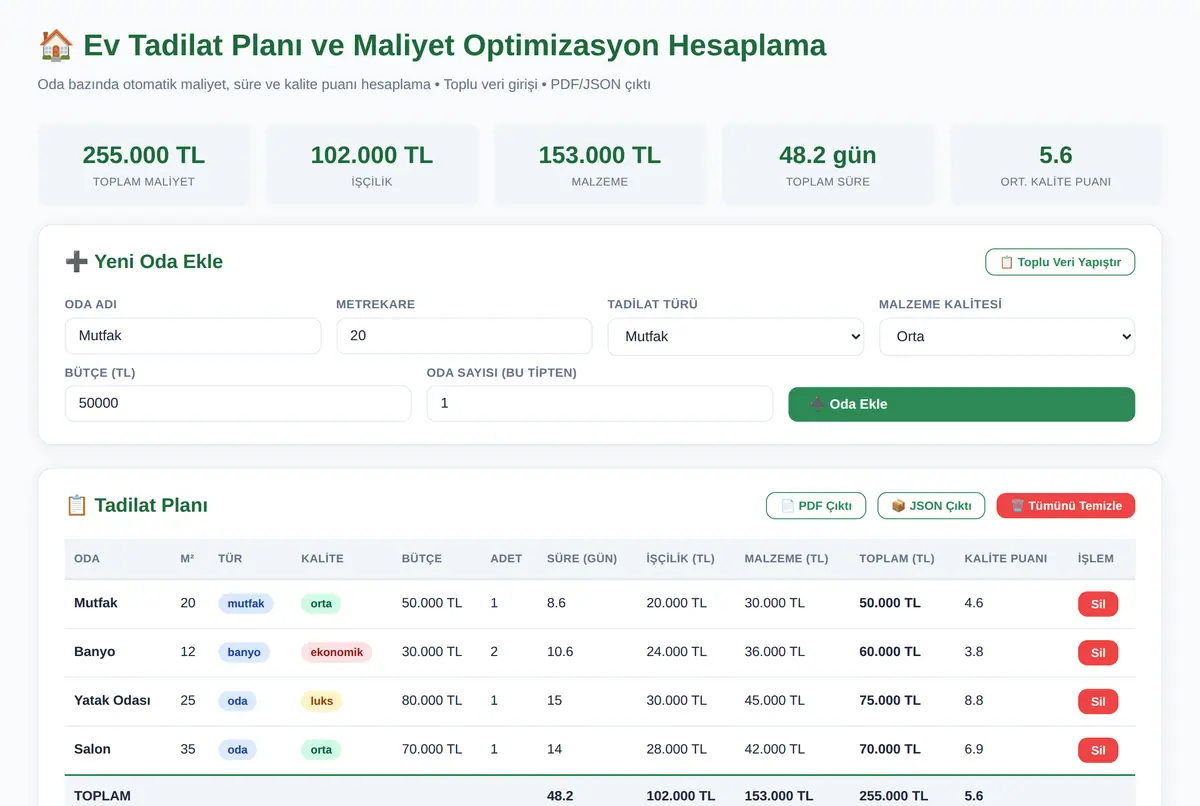
Task: Export the plan with PDF Çıktı
Action: coord(815,506)
